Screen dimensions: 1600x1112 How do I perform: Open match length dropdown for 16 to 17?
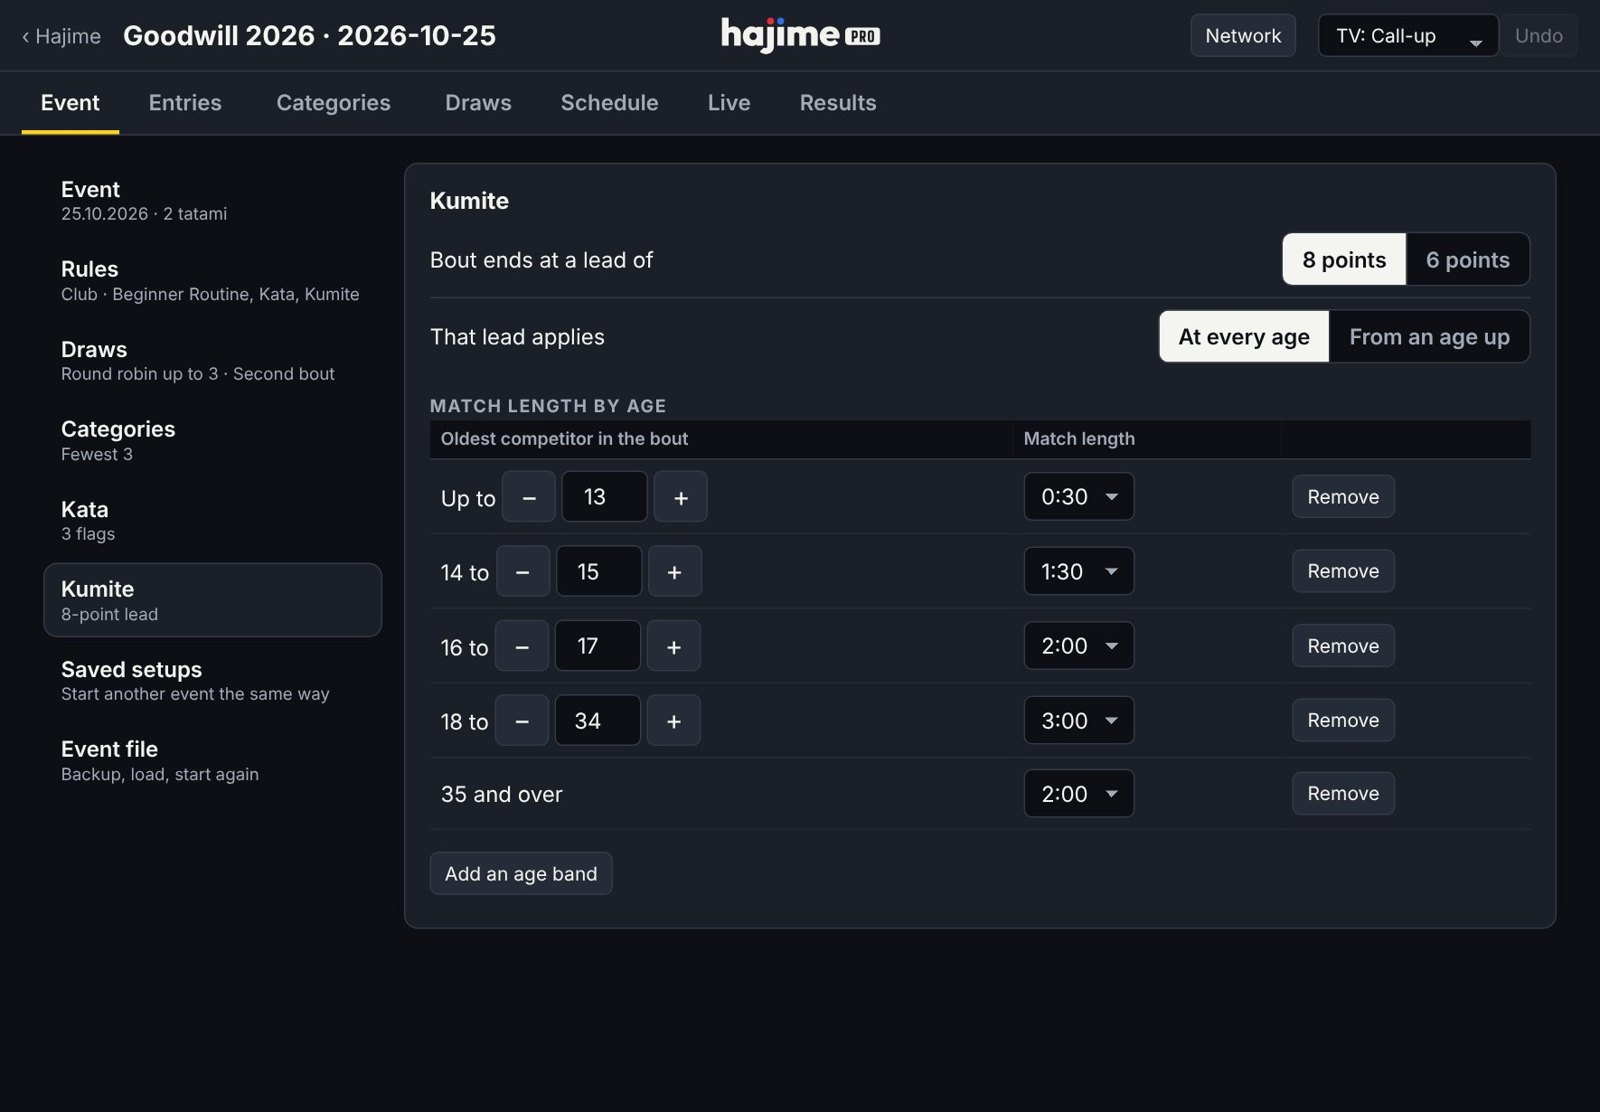point(1079,646)
